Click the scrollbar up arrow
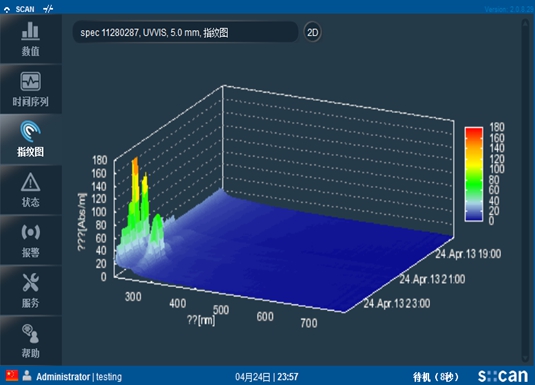This screenshot has width=535, height=385. click(x=525, y=23)
